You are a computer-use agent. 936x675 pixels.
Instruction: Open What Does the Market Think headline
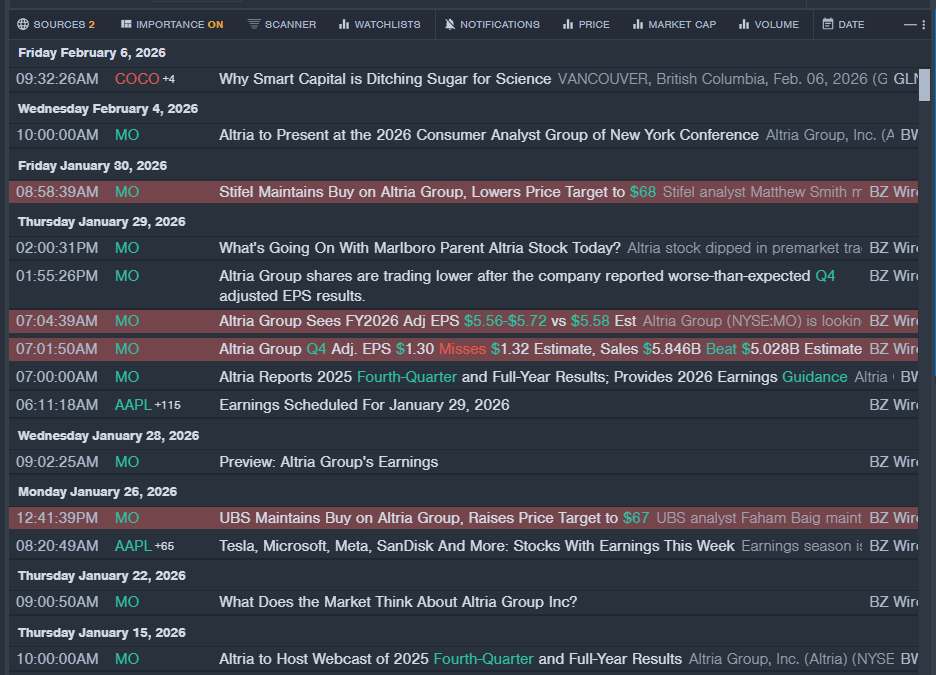398,602
